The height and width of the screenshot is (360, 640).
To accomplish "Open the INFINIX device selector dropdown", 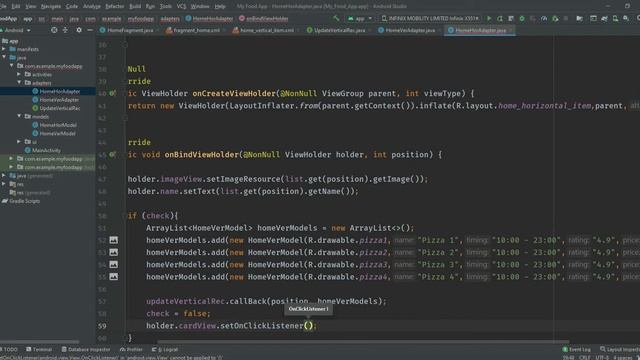I will tap(430, 18).
